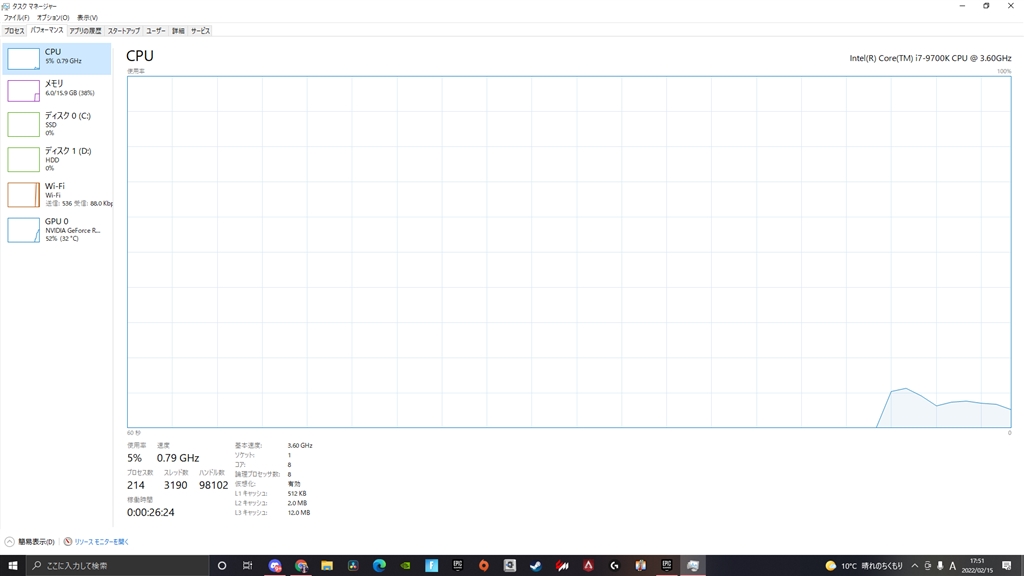Open the オプション(O) menu
1024x576 pixels.
[53, 18]
